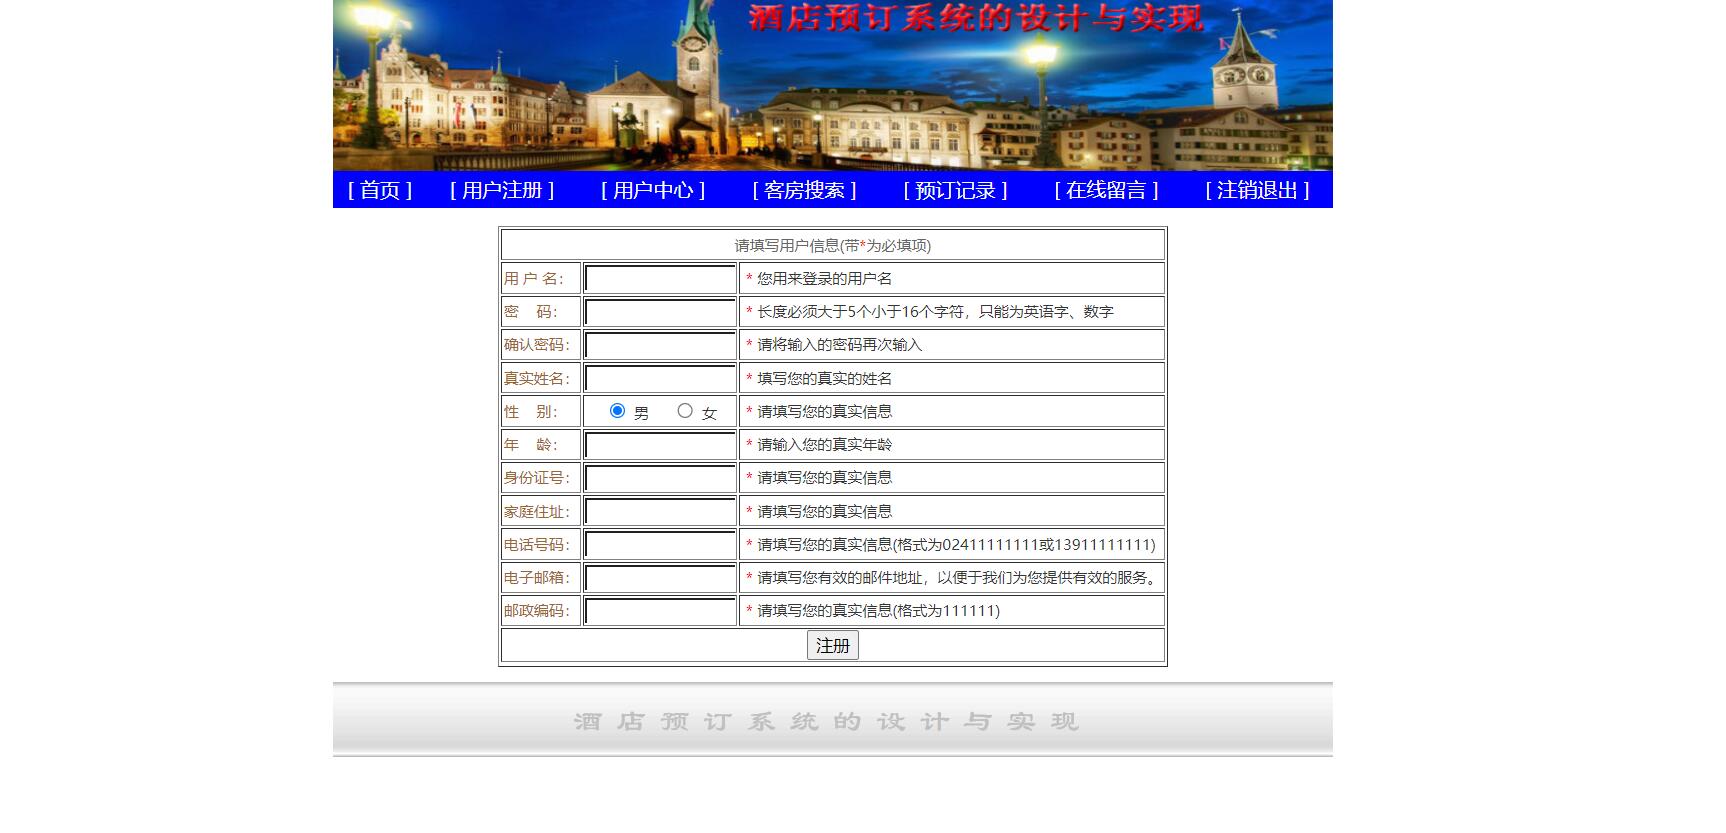This screenshot has height=833, width=1726.
Task: Click the 邮政编码 label
Action: click(x=537, y=611)
